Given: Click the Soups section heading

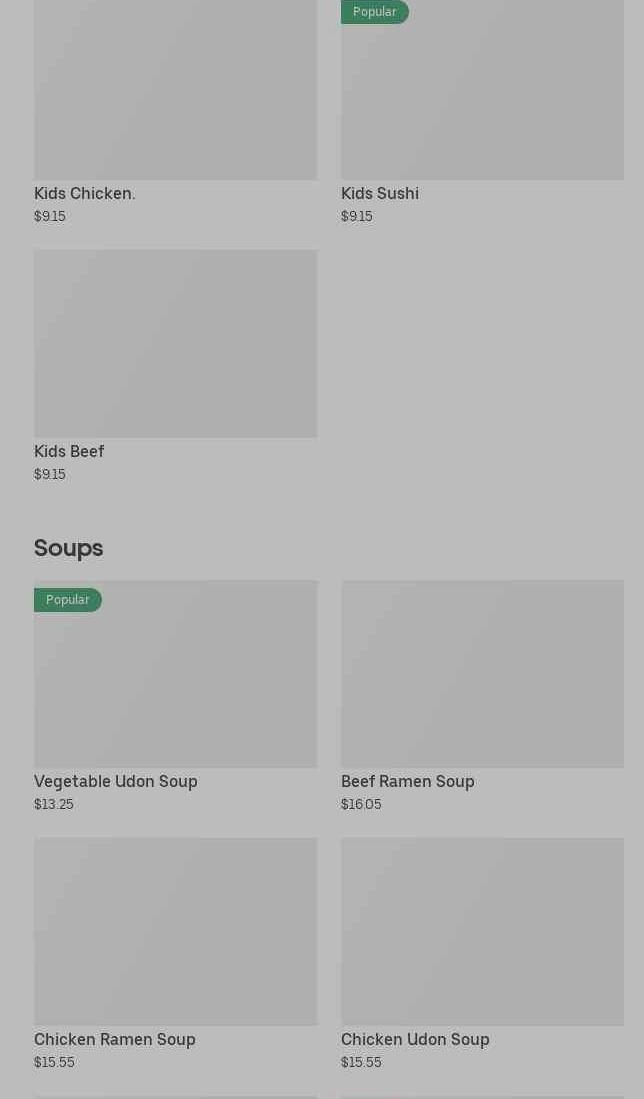Looking at the screenshot, I should (69, 548).
